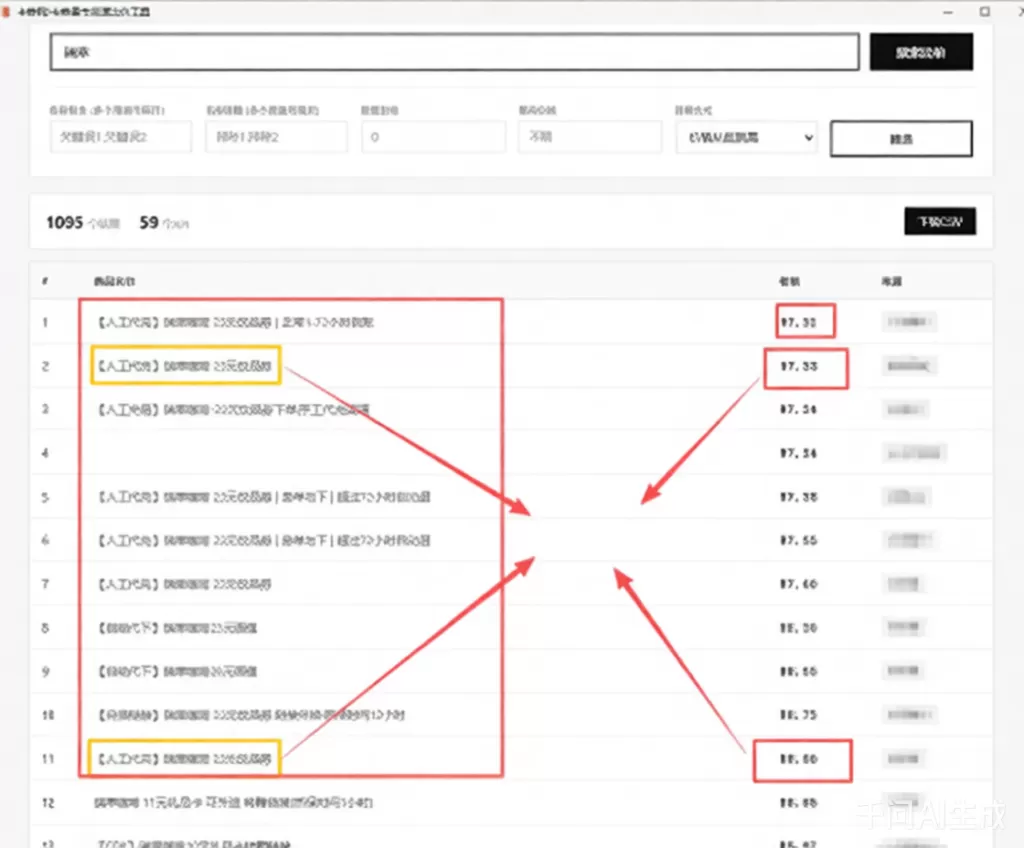Select the yellow-highlighted product in row 11
This screenshot has height=848, width=1024.
pyautogui.click(x=184, y=758)
